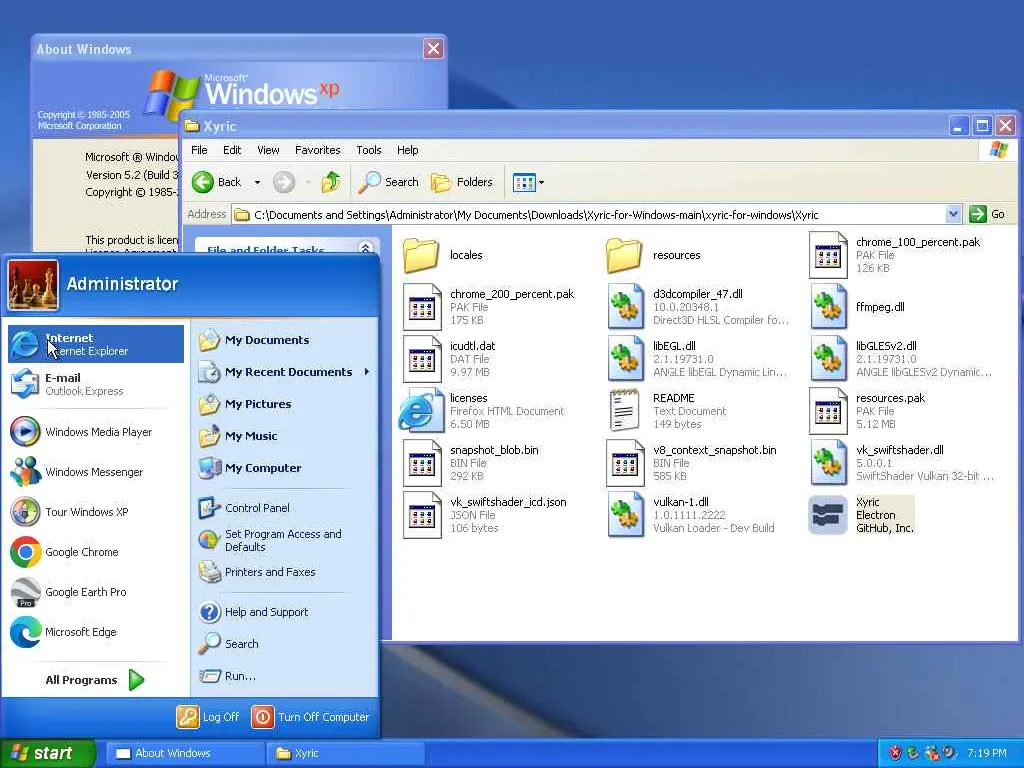Open the View menu in Explorer
1024x768 pixels.
pos(268,150)
